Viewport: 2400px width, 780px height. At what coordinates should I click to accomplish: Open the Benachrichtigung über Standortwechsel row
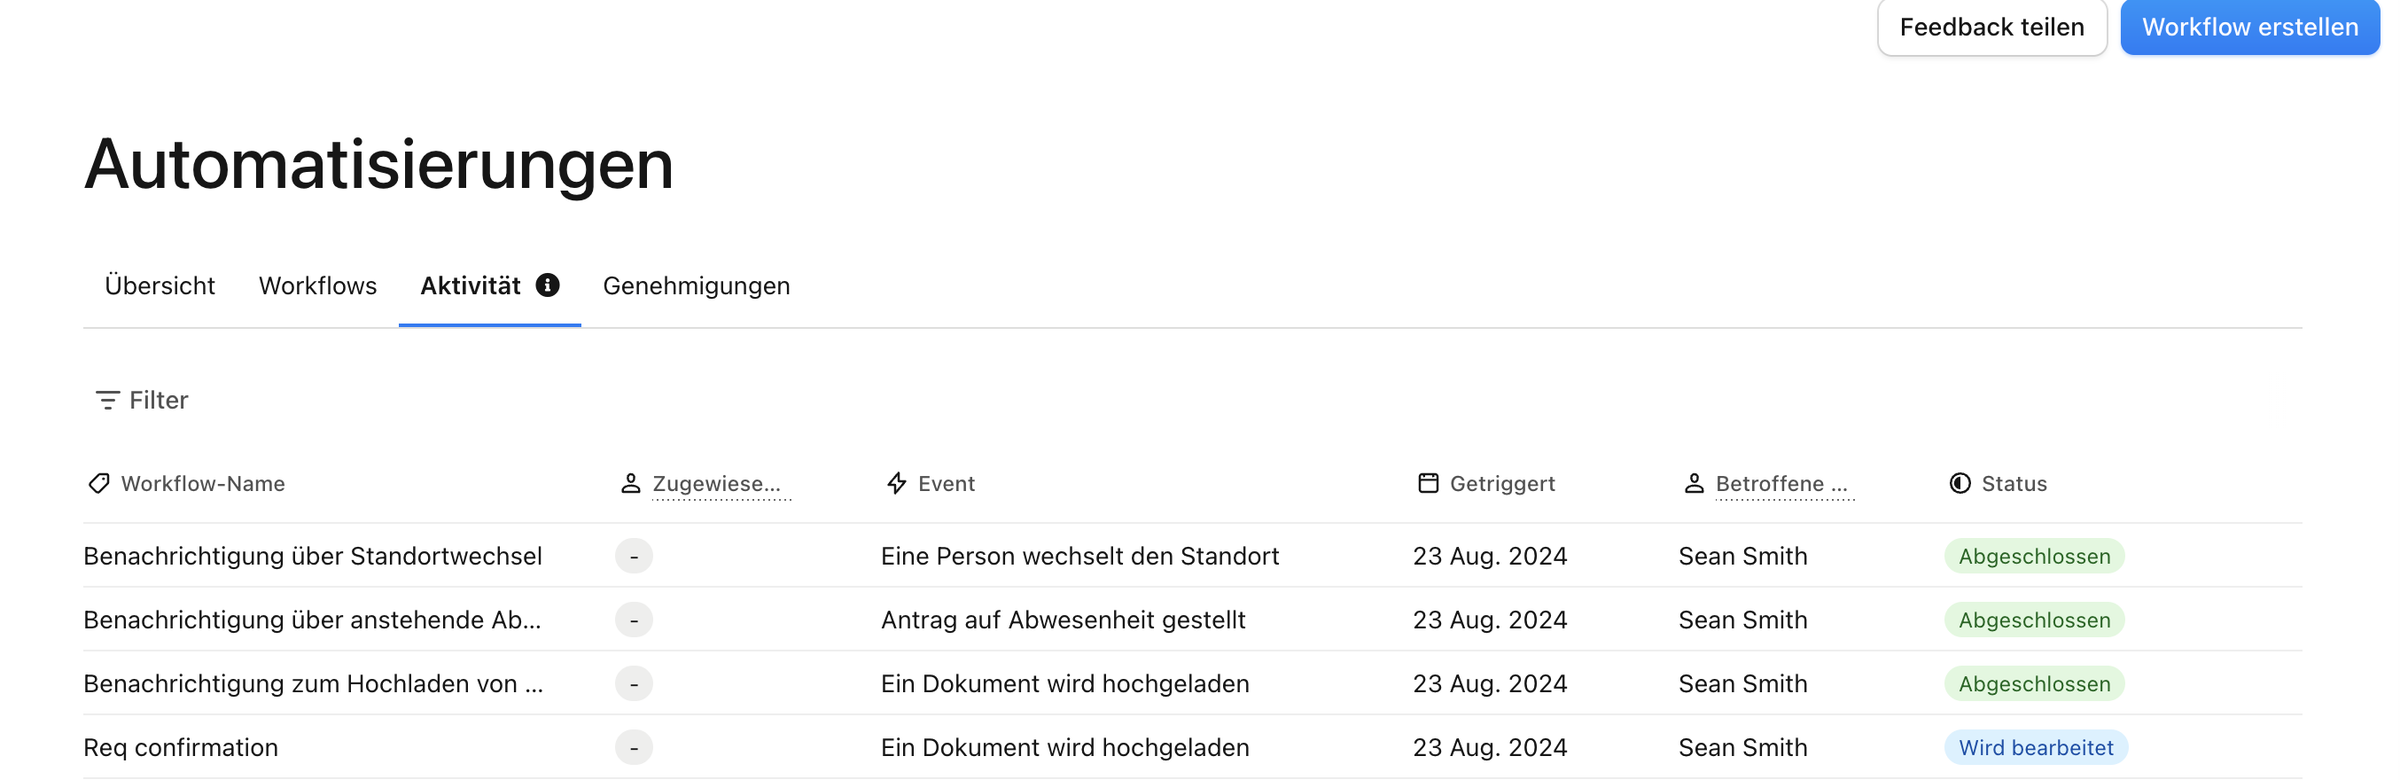[x=1192, y=555]
